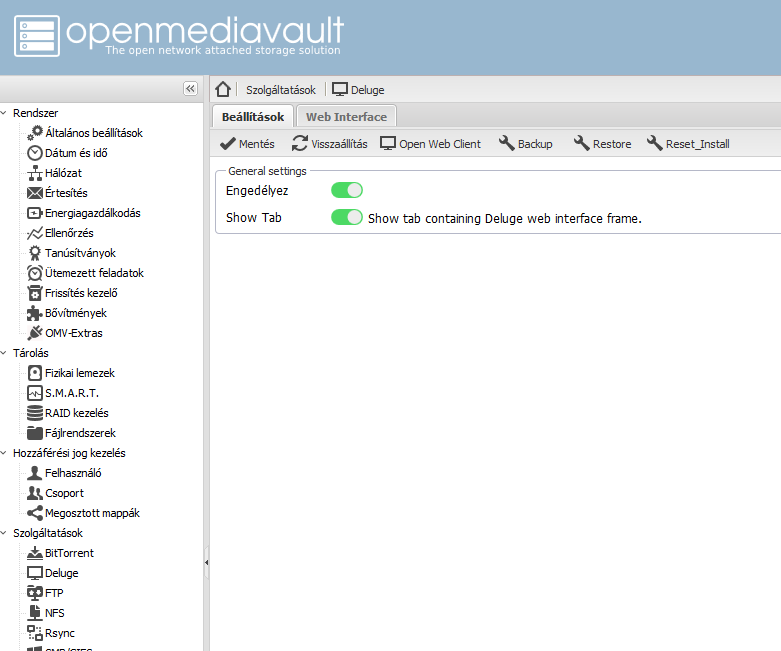The height and width of the screenshot is (651, 781).
Task: Click the Rsync service icon
Action: [35, 633]
